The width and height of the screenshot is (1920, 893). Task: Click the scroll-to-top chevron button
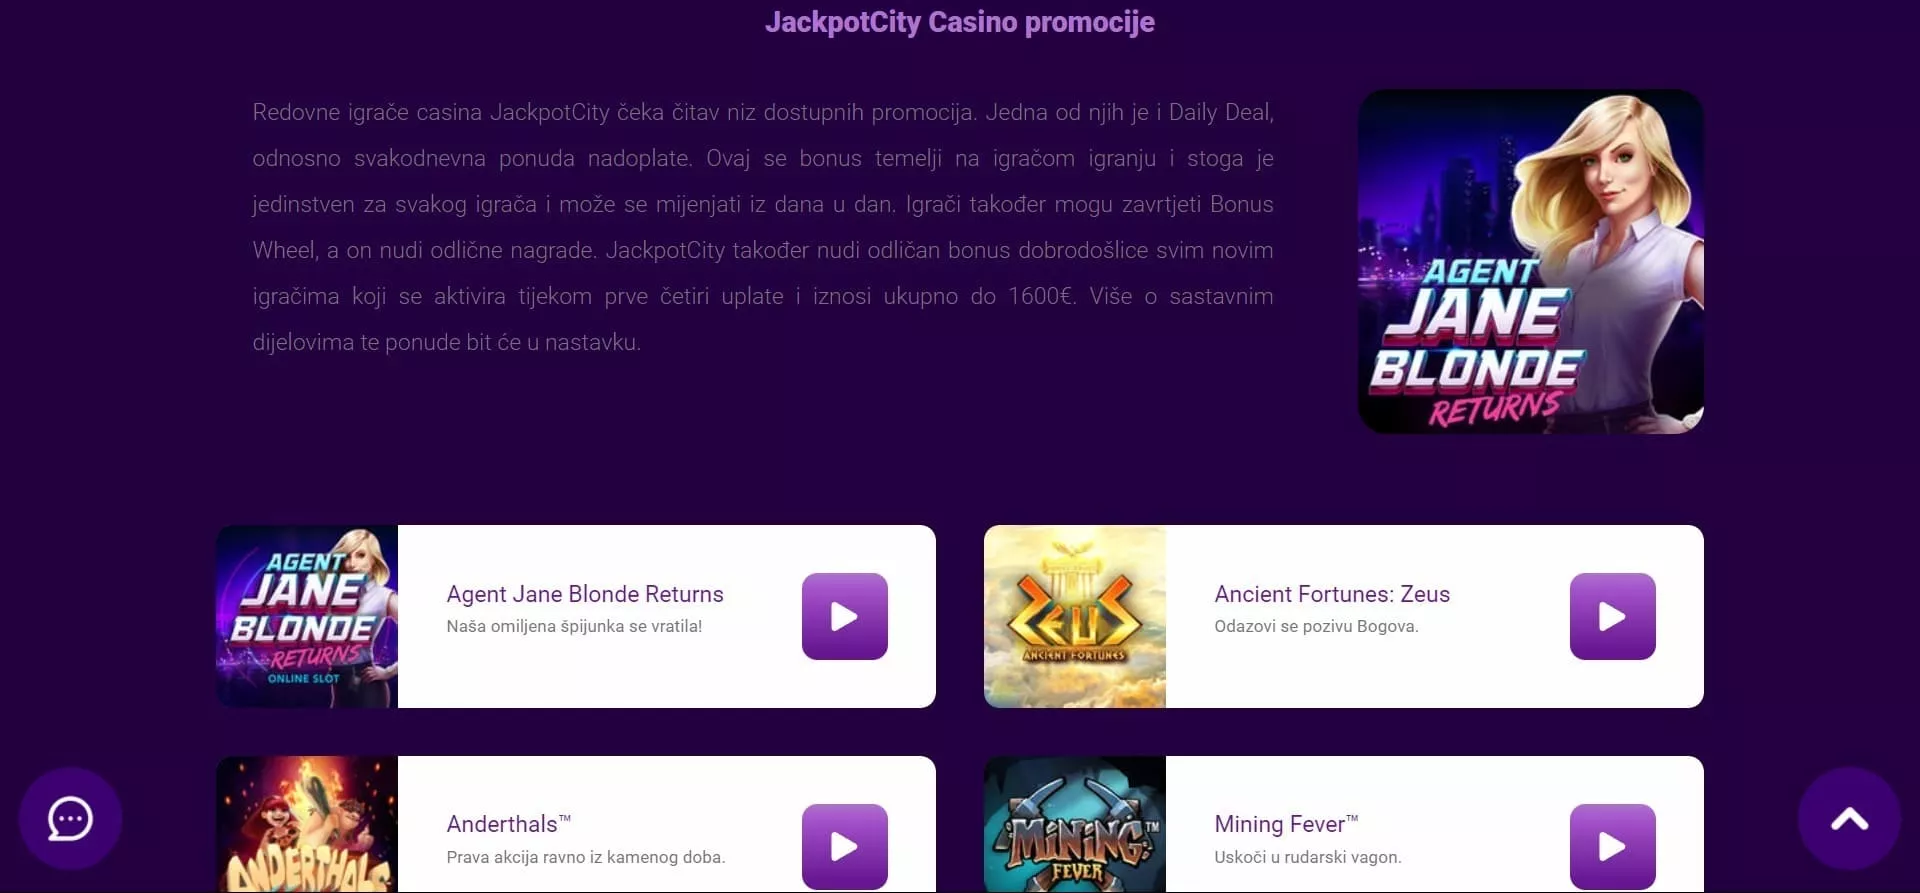click(1849, 819)
